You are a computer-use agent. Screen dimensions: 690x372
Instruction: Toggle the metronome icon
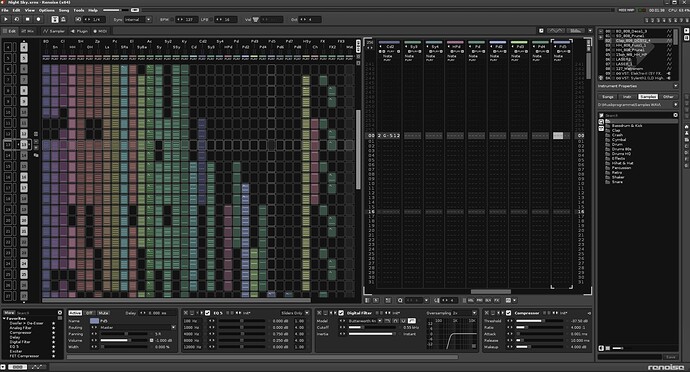click(63, 19)
